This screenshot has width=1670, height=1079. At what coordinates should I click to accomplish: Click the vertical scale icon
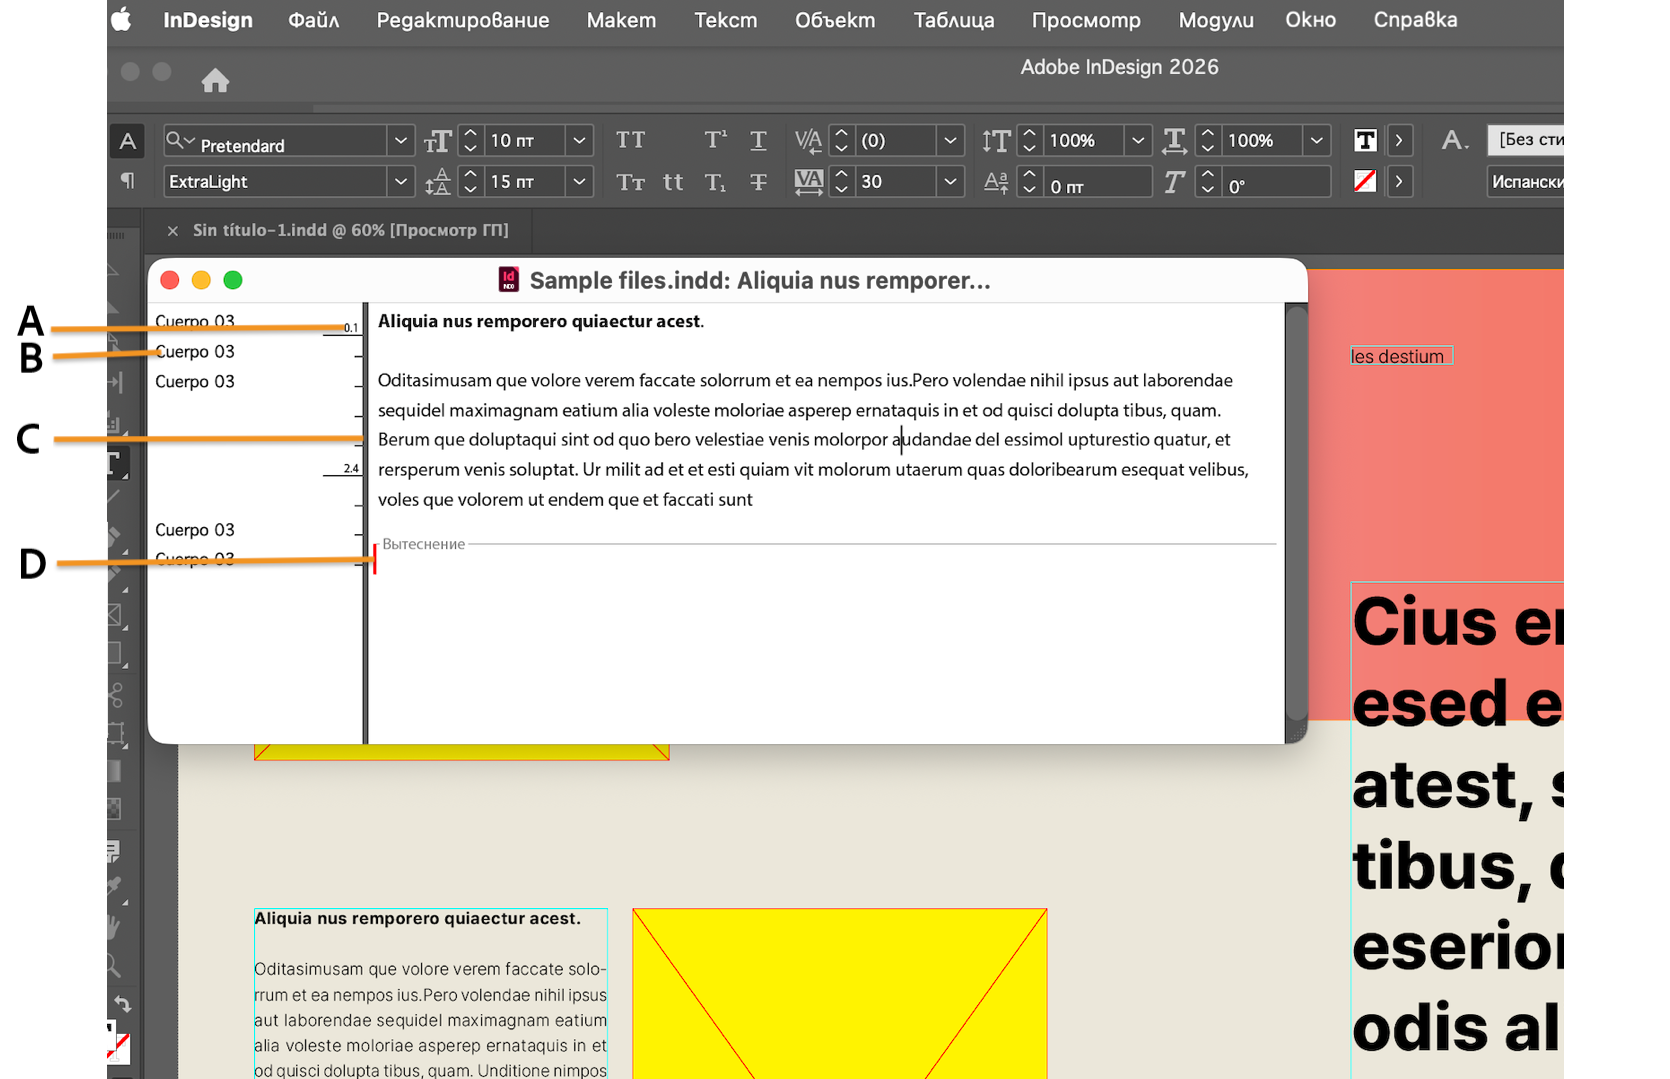coord(995,141)
